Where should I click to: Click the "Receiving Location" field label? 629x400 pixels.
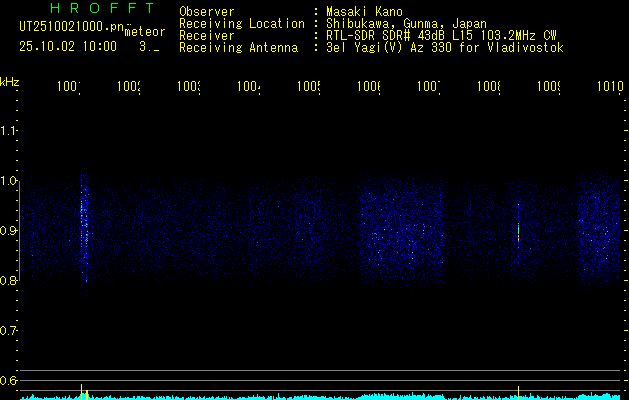[242, 24]
